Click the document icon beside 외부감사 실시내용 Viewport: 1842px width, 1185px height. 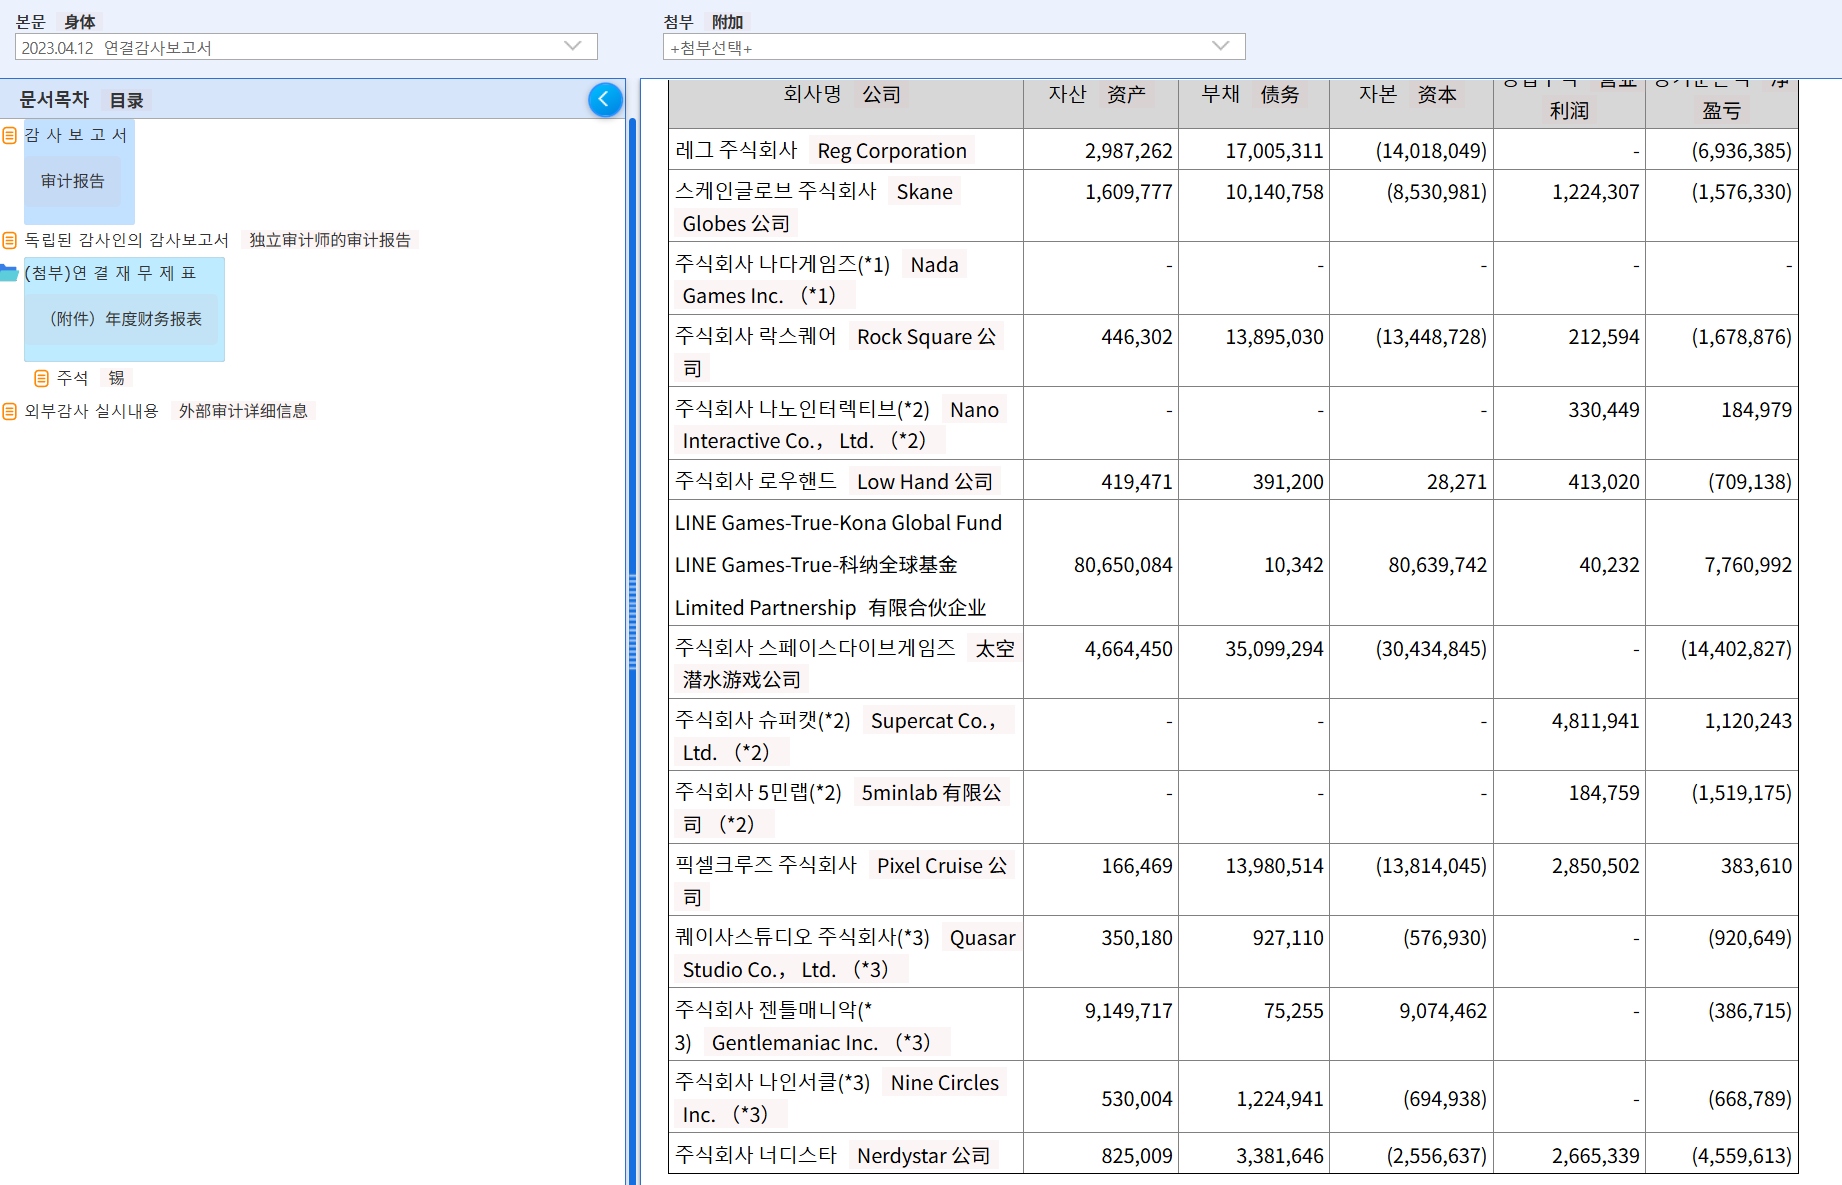click(x=10, y=411)
